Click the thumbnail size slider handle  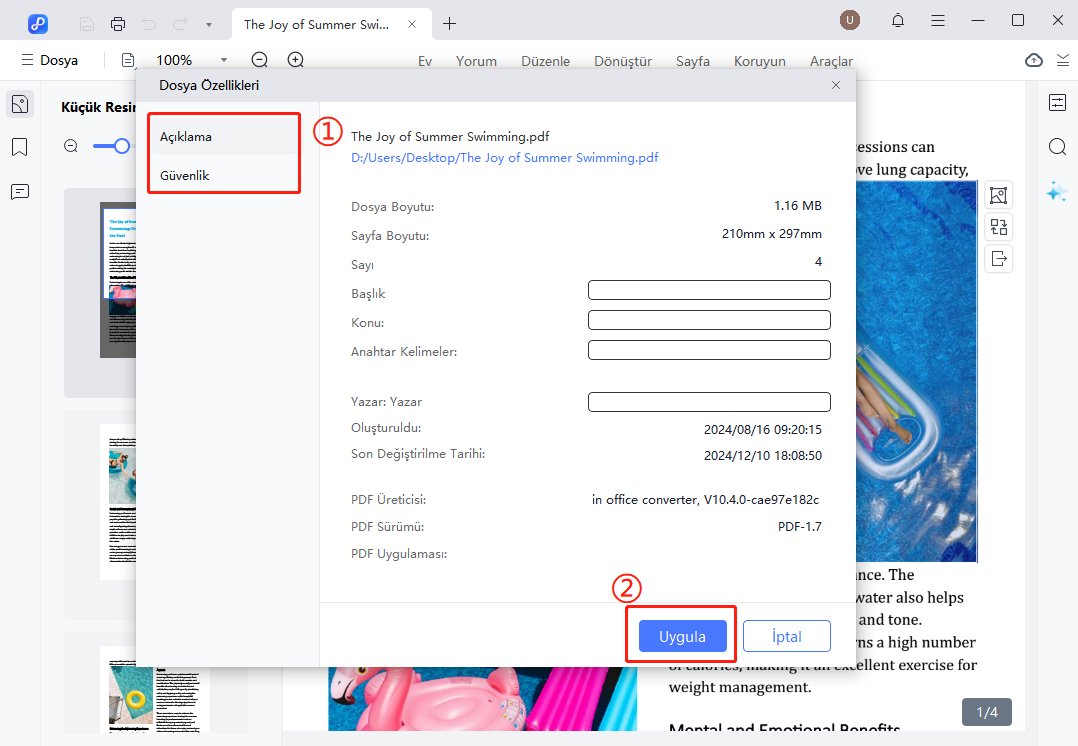click(x=122, y=146)
